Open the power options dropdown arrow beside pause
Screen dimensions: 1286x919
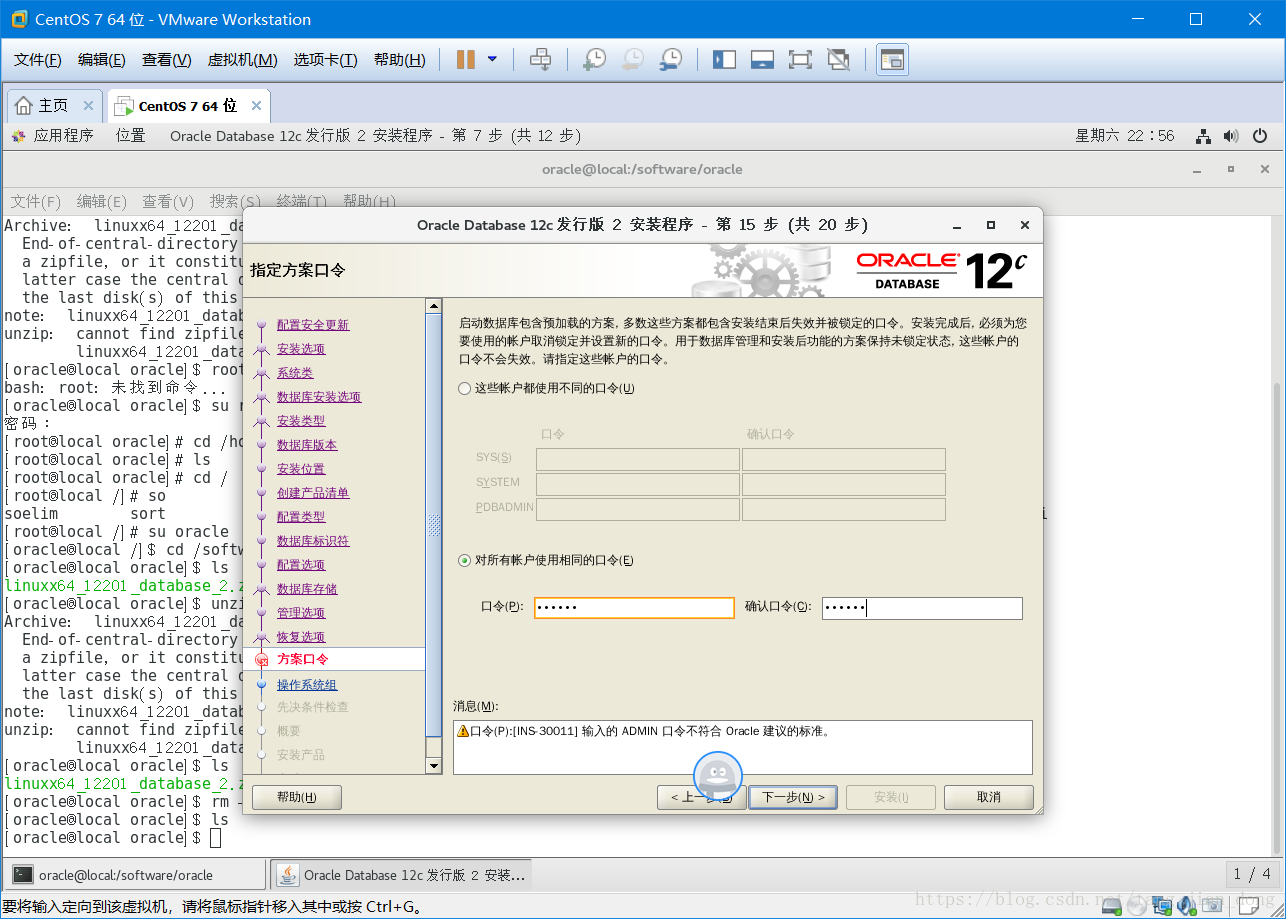pyautogui.click(x=492, y=60)
